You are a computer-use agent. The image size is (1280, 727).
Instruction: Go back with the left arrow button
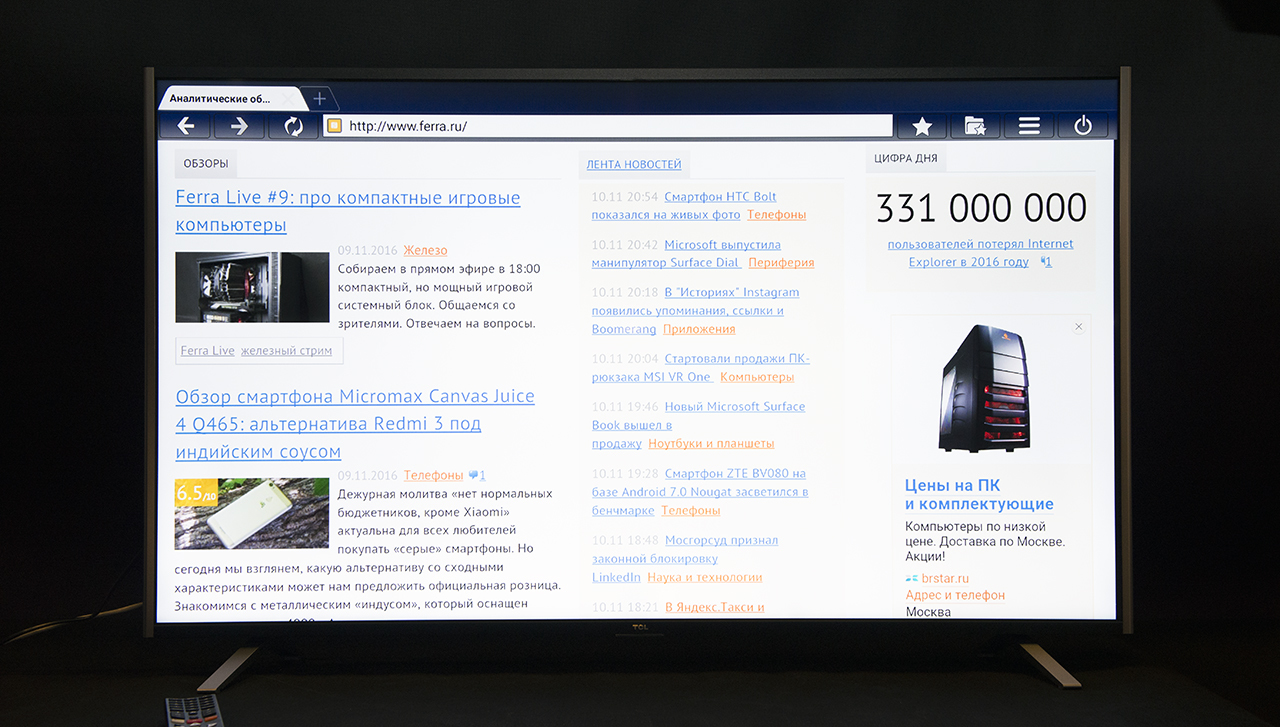186,126
